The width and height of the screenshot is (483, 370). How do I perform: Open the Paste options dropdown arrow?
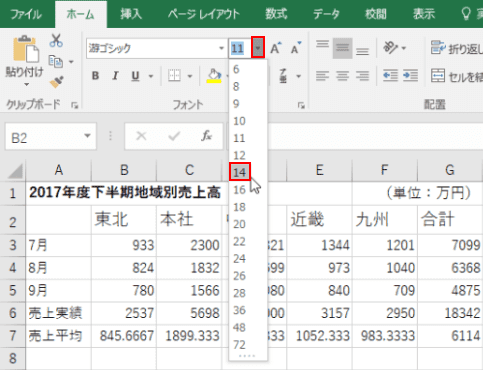click(26, 84)
